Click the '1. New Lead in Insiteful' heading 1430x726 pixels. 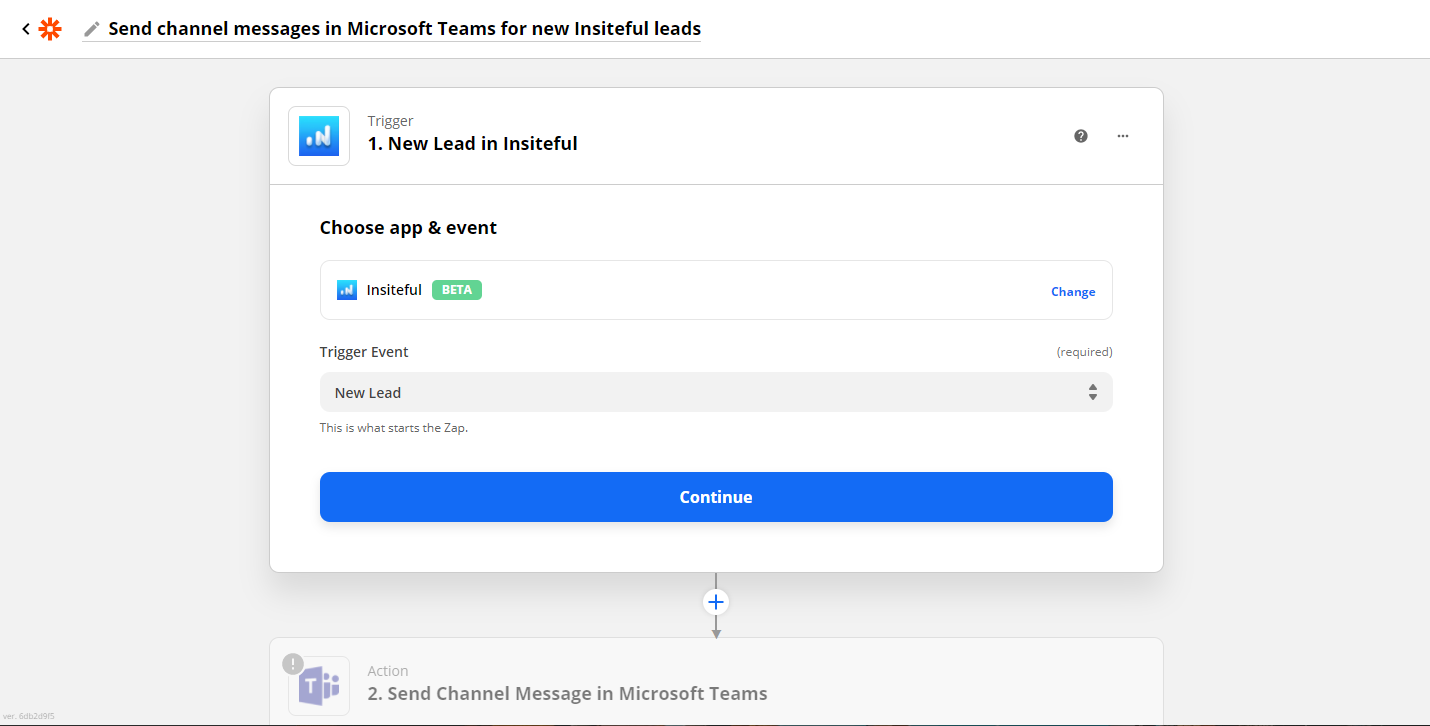pos(473,144)
